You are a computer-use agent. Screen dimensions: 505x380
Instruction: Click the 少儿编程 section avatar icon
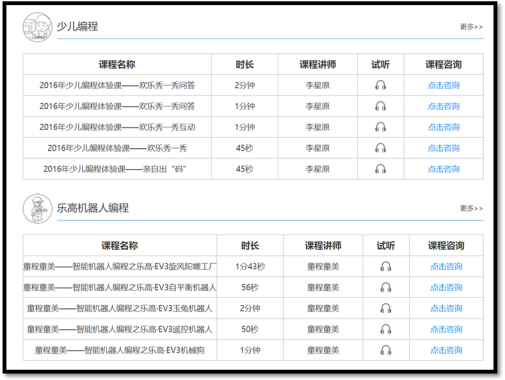pos(37,27)
